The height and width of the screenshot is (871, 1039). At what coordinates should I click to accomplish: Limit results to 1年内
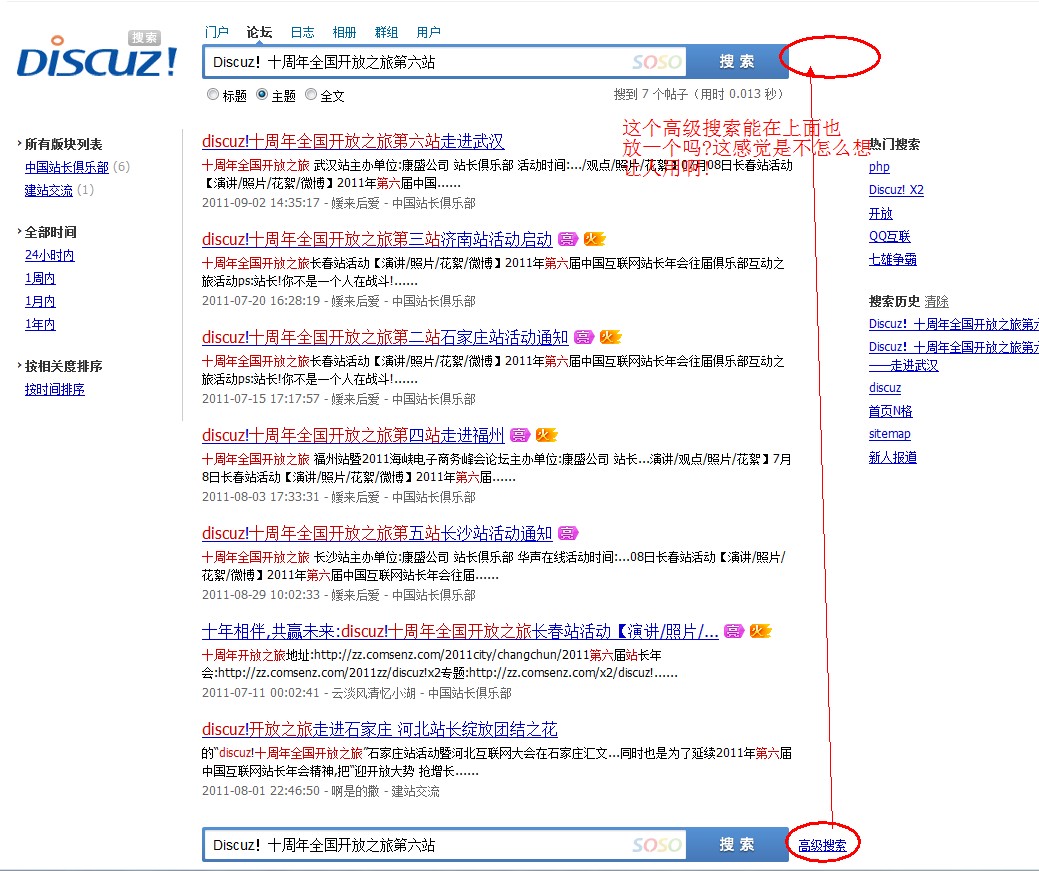[40, 325]
